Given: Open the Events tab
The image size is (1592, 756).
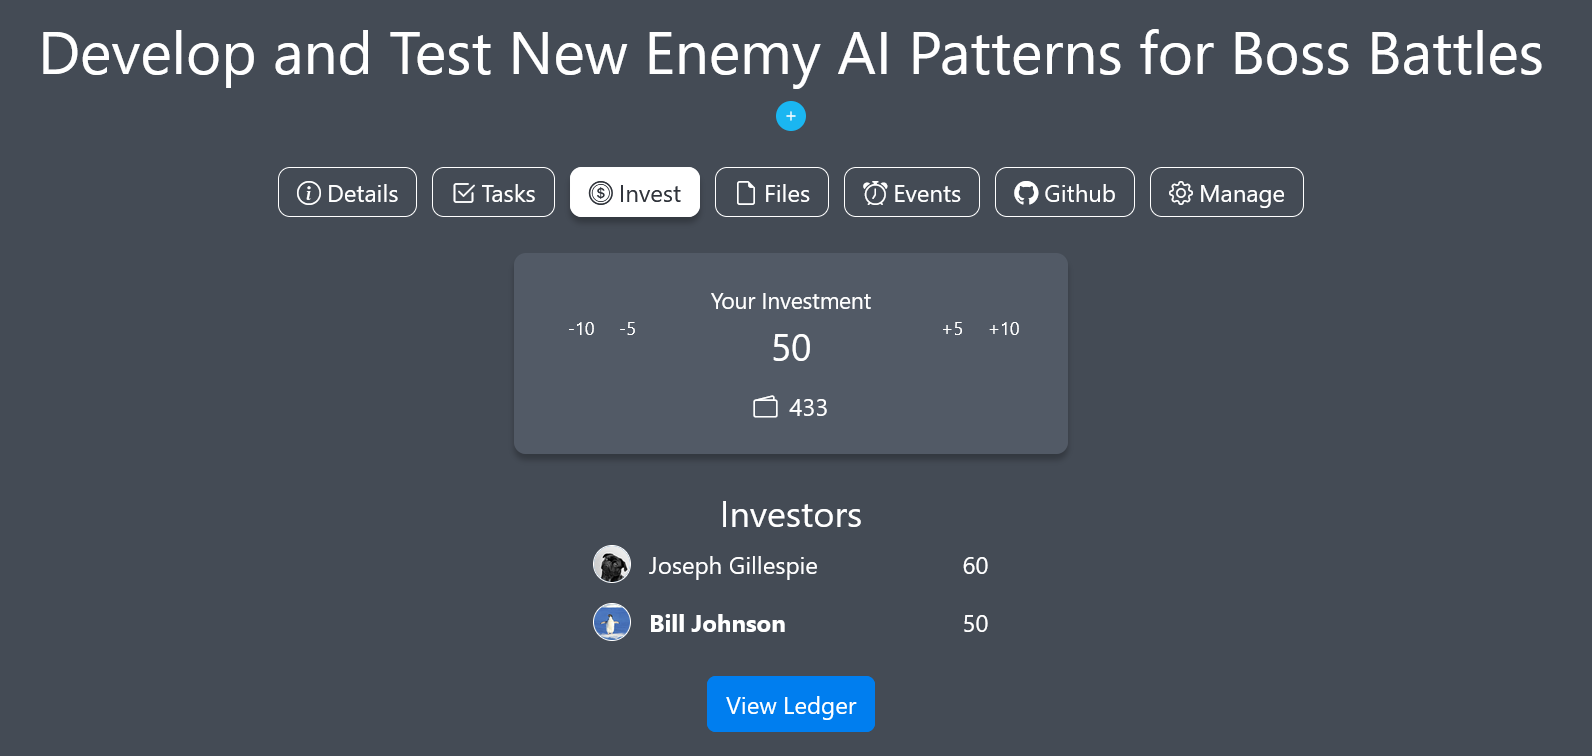Looking at the screenshot, I should (911, 192).
